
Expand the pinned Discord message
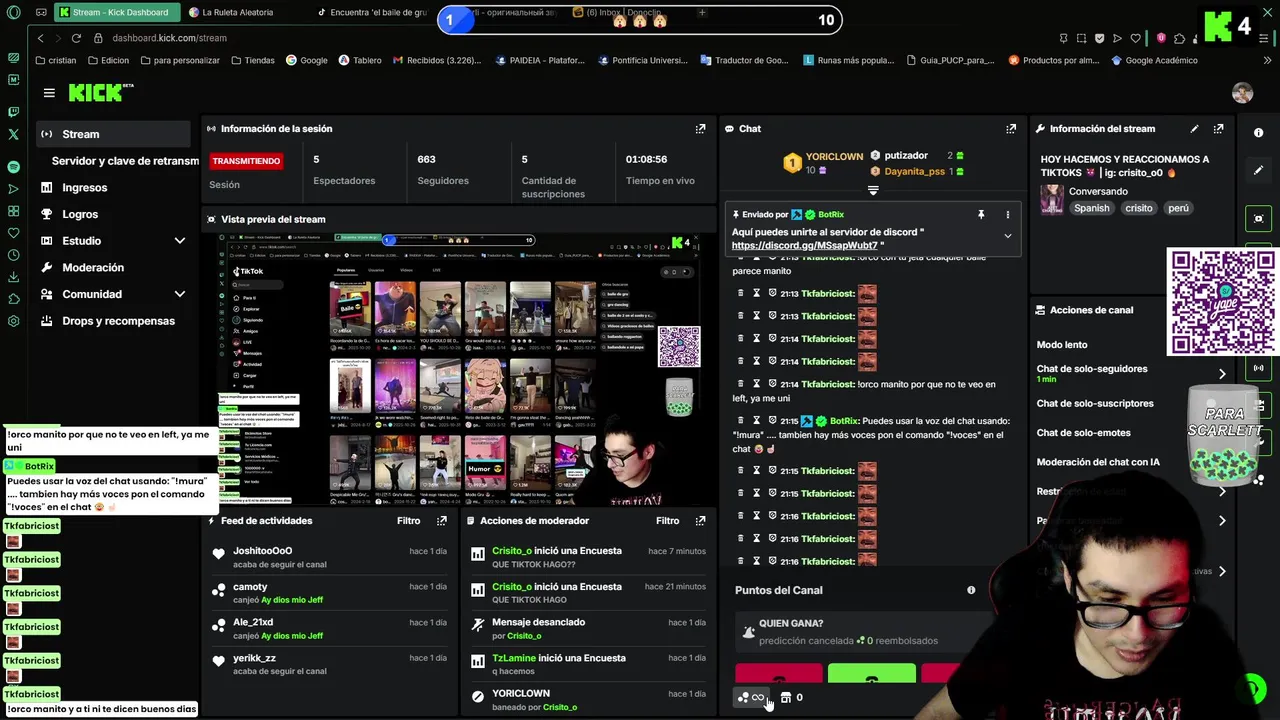1007,236
